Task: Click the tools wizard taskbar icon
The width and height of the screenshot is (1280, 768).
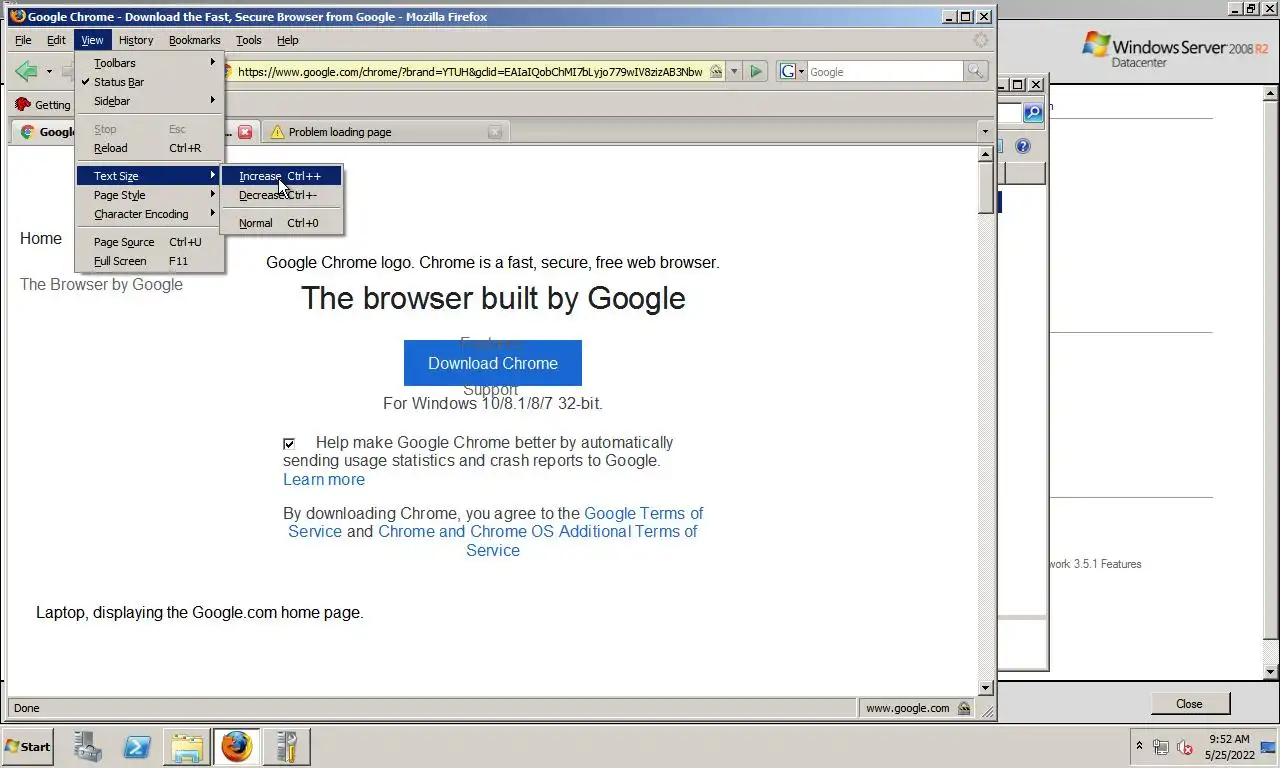Action: pos(286,747)
